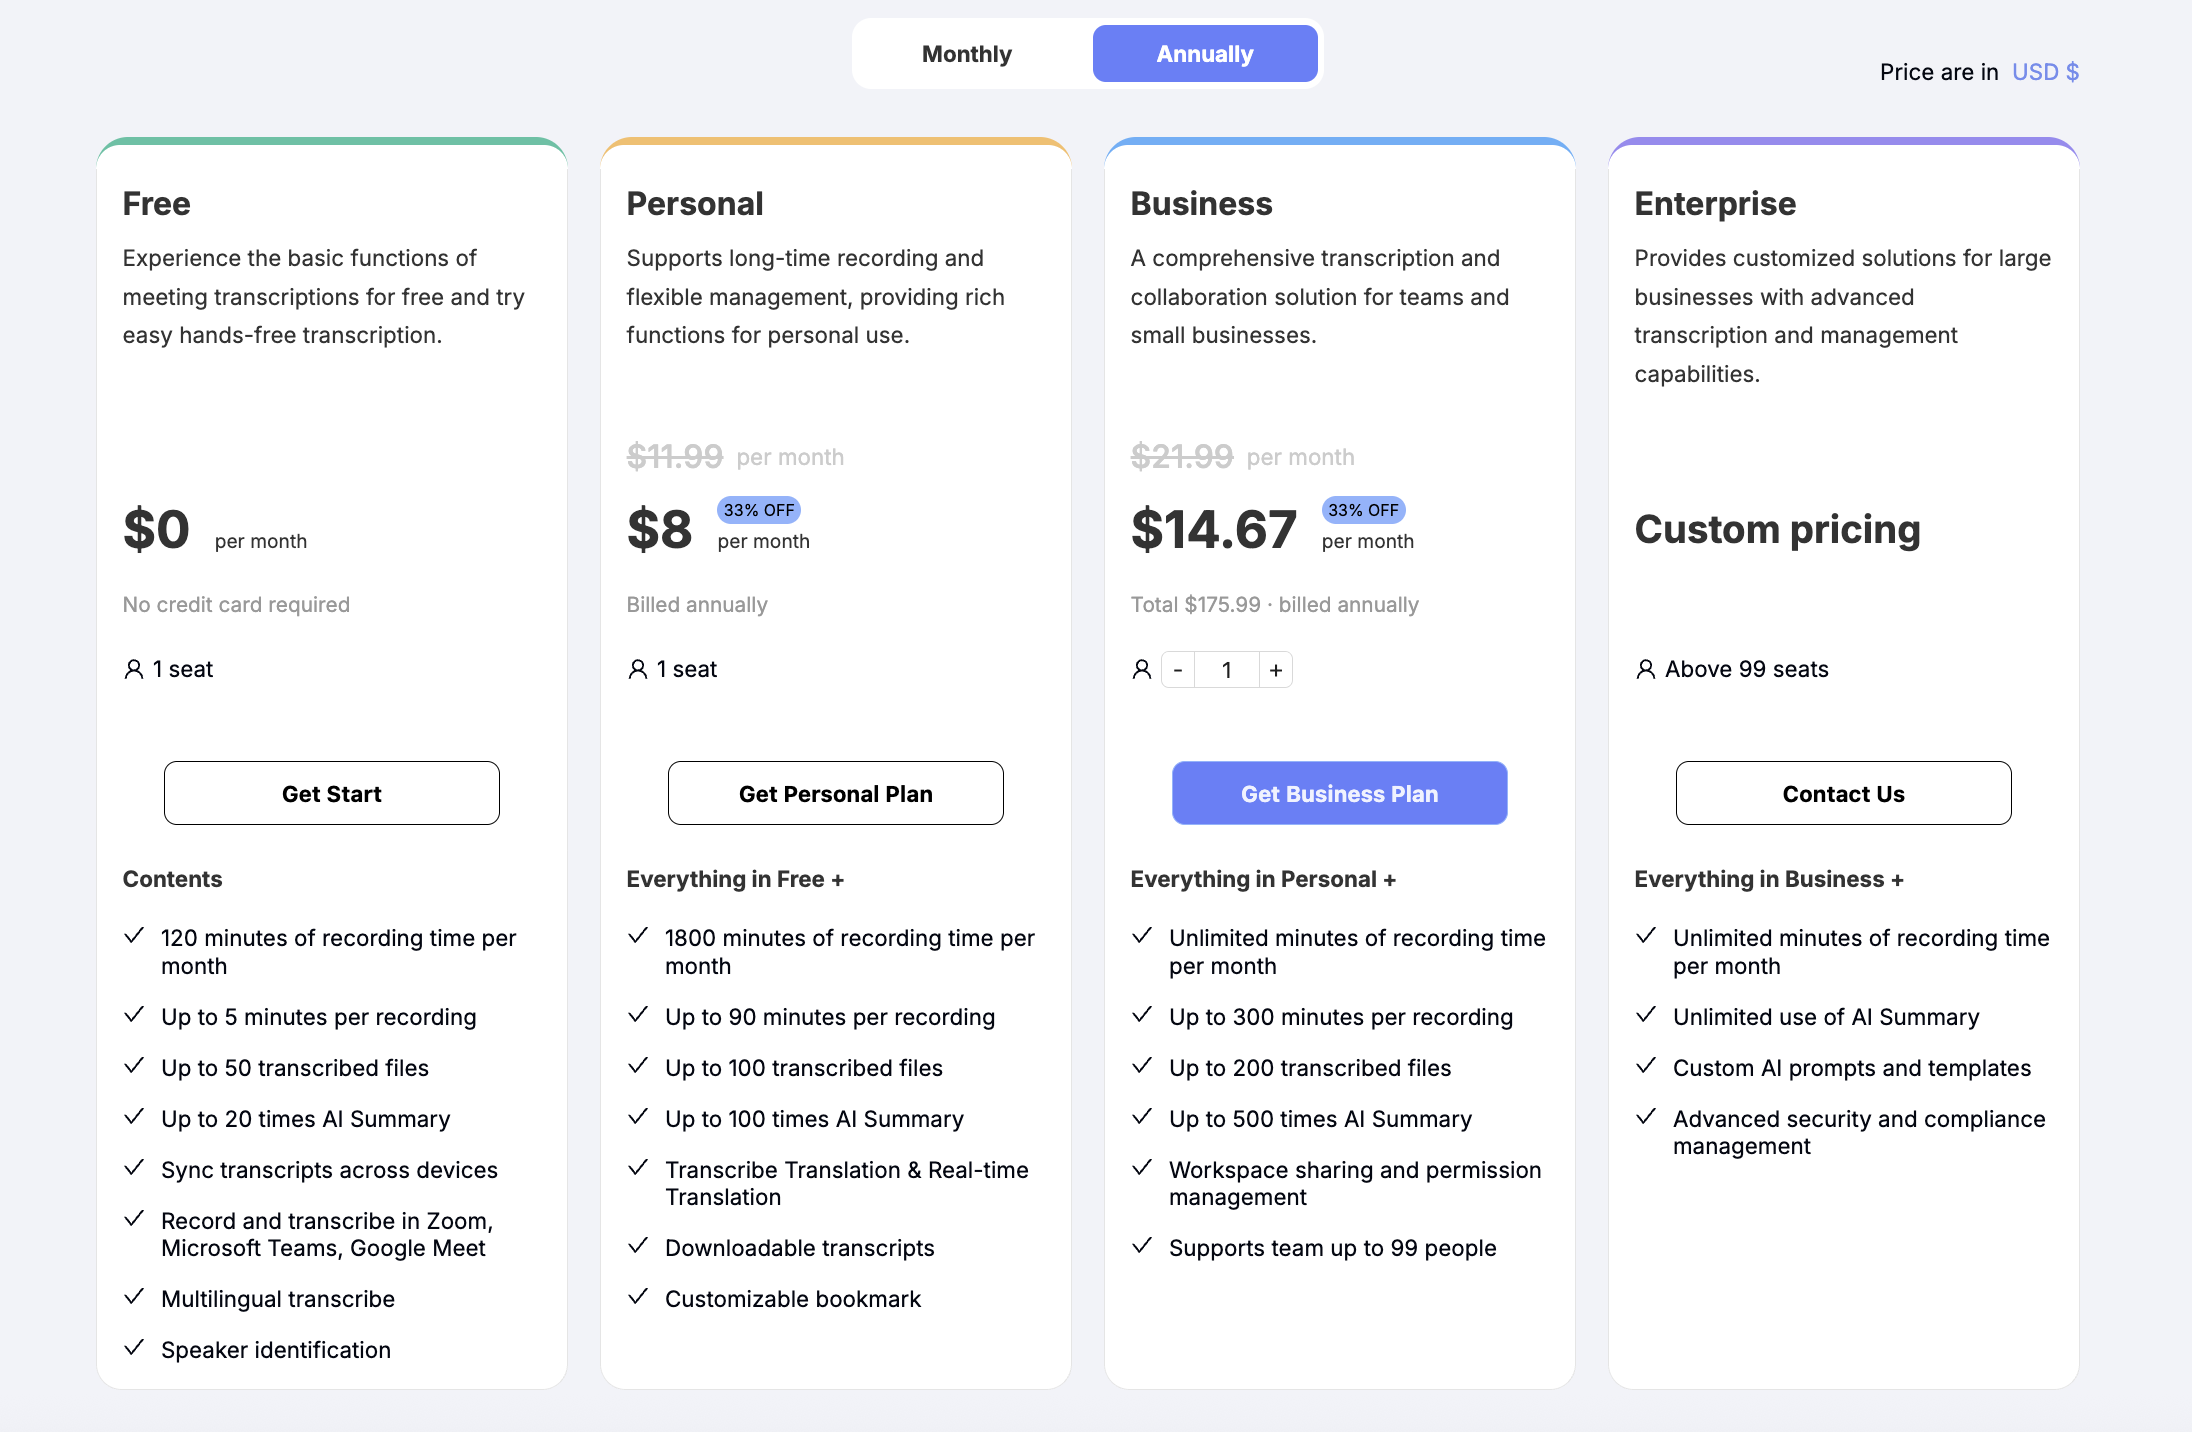Open the USD $ currency selector
Image resolution: width=2192 pixels, height=1432 pixels.
(2045, 72)
